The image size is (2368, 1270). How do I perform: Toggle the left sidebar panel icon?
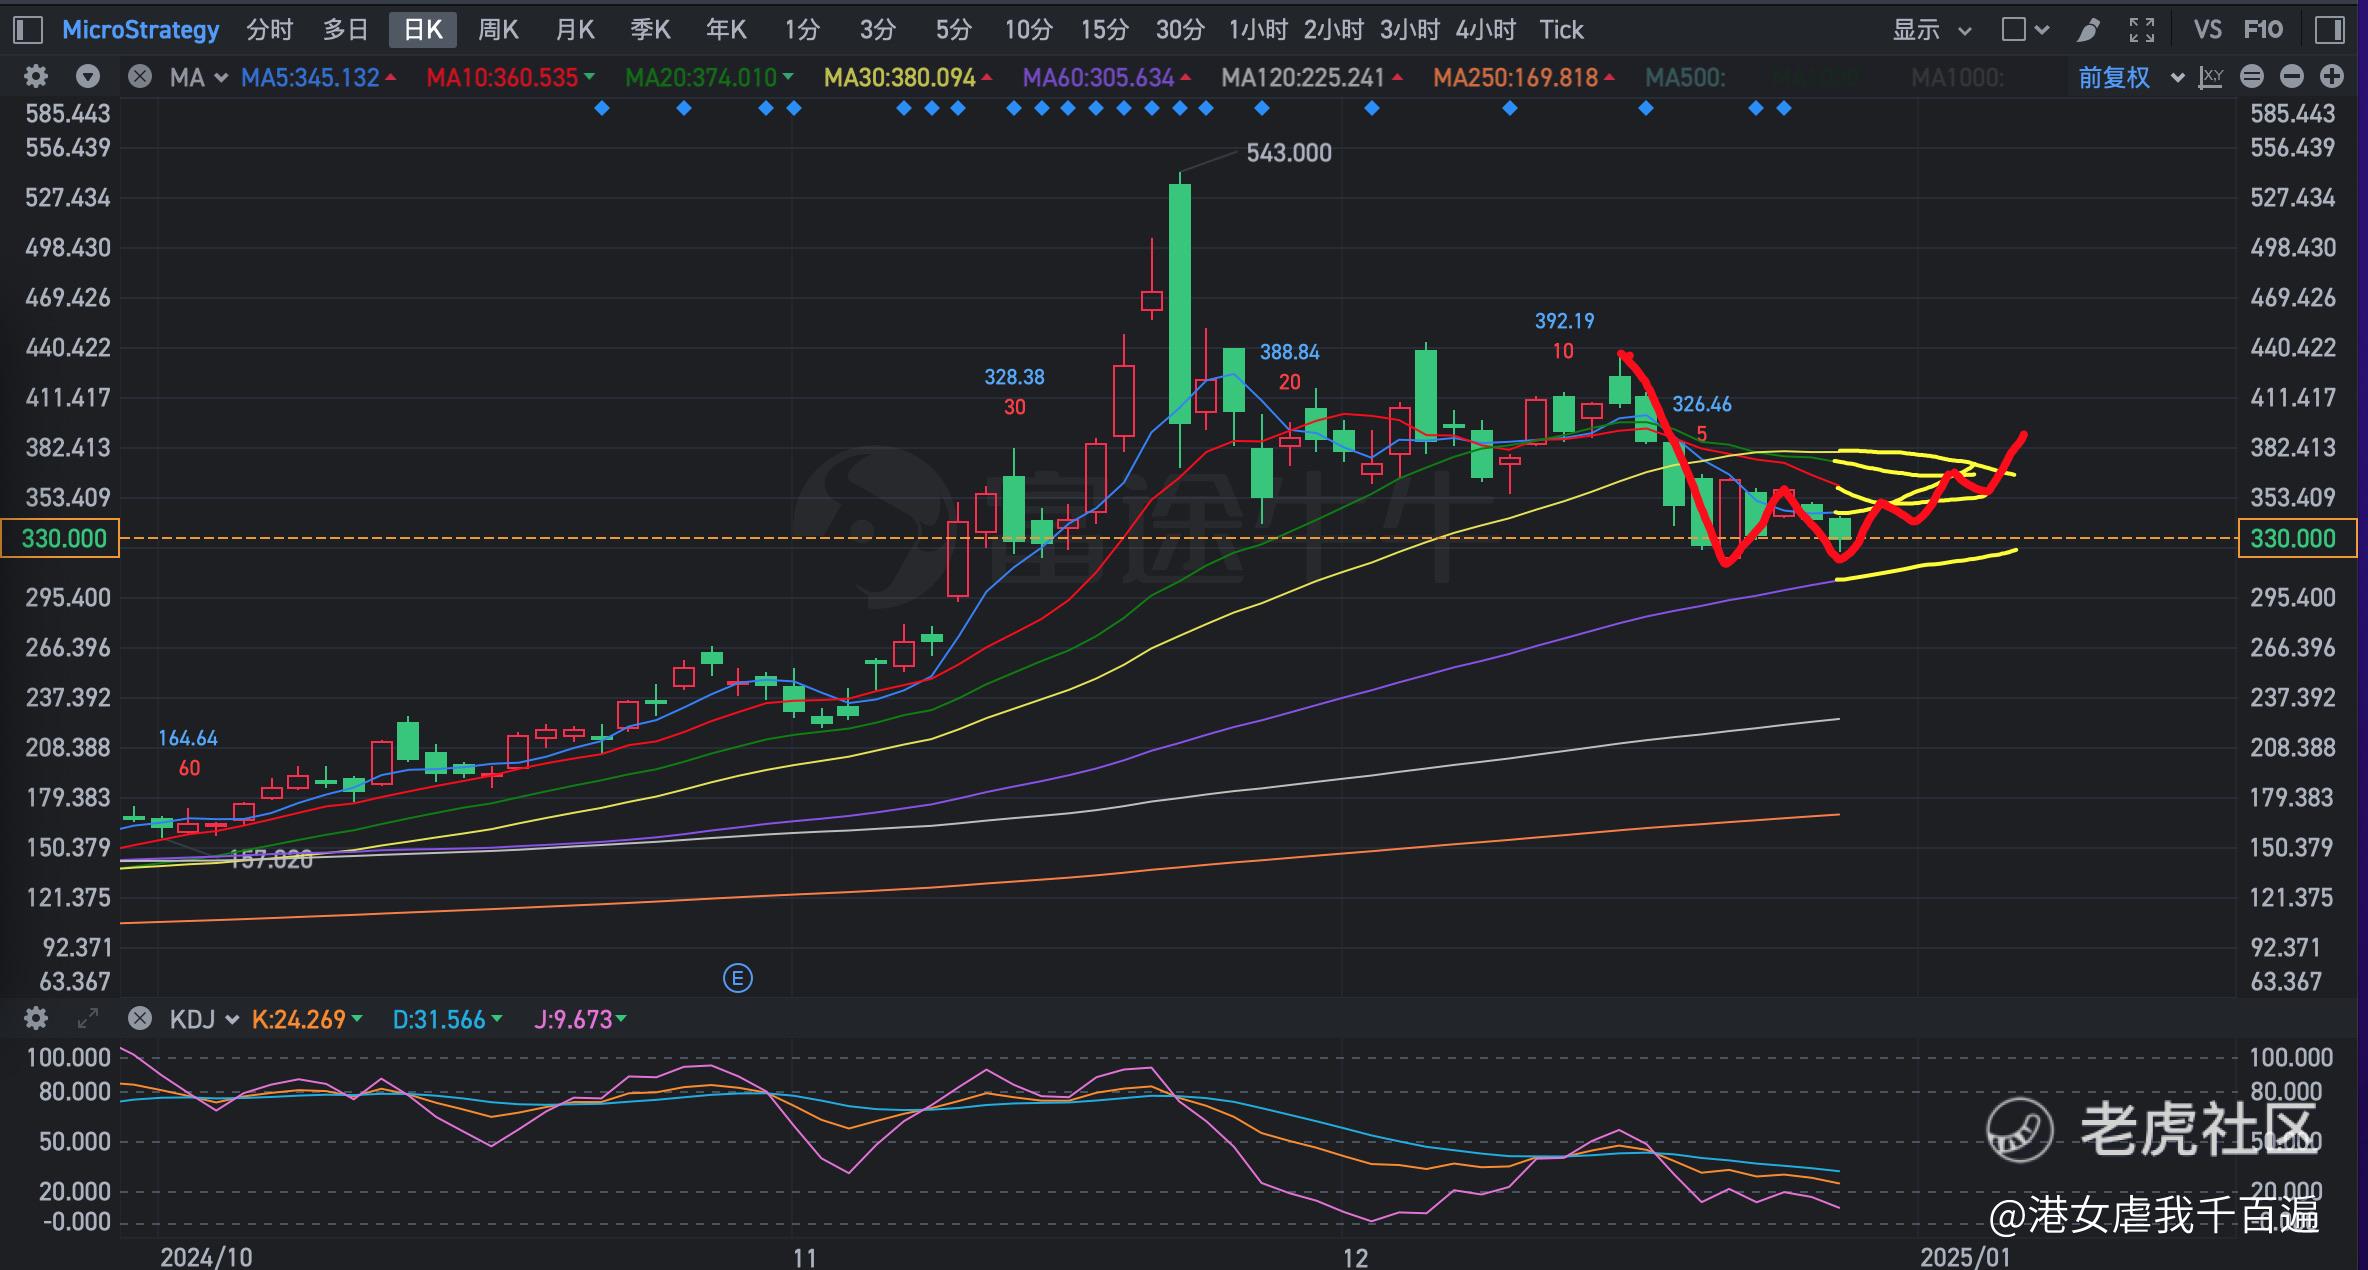[x=28, y=30]
